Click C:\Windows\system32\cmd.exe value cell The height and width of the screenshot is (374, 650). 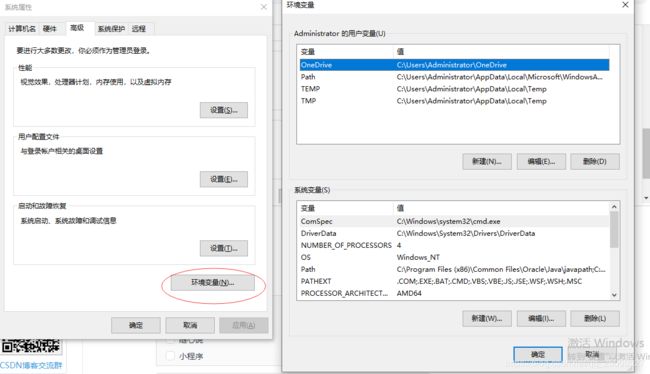click(448, 221)
